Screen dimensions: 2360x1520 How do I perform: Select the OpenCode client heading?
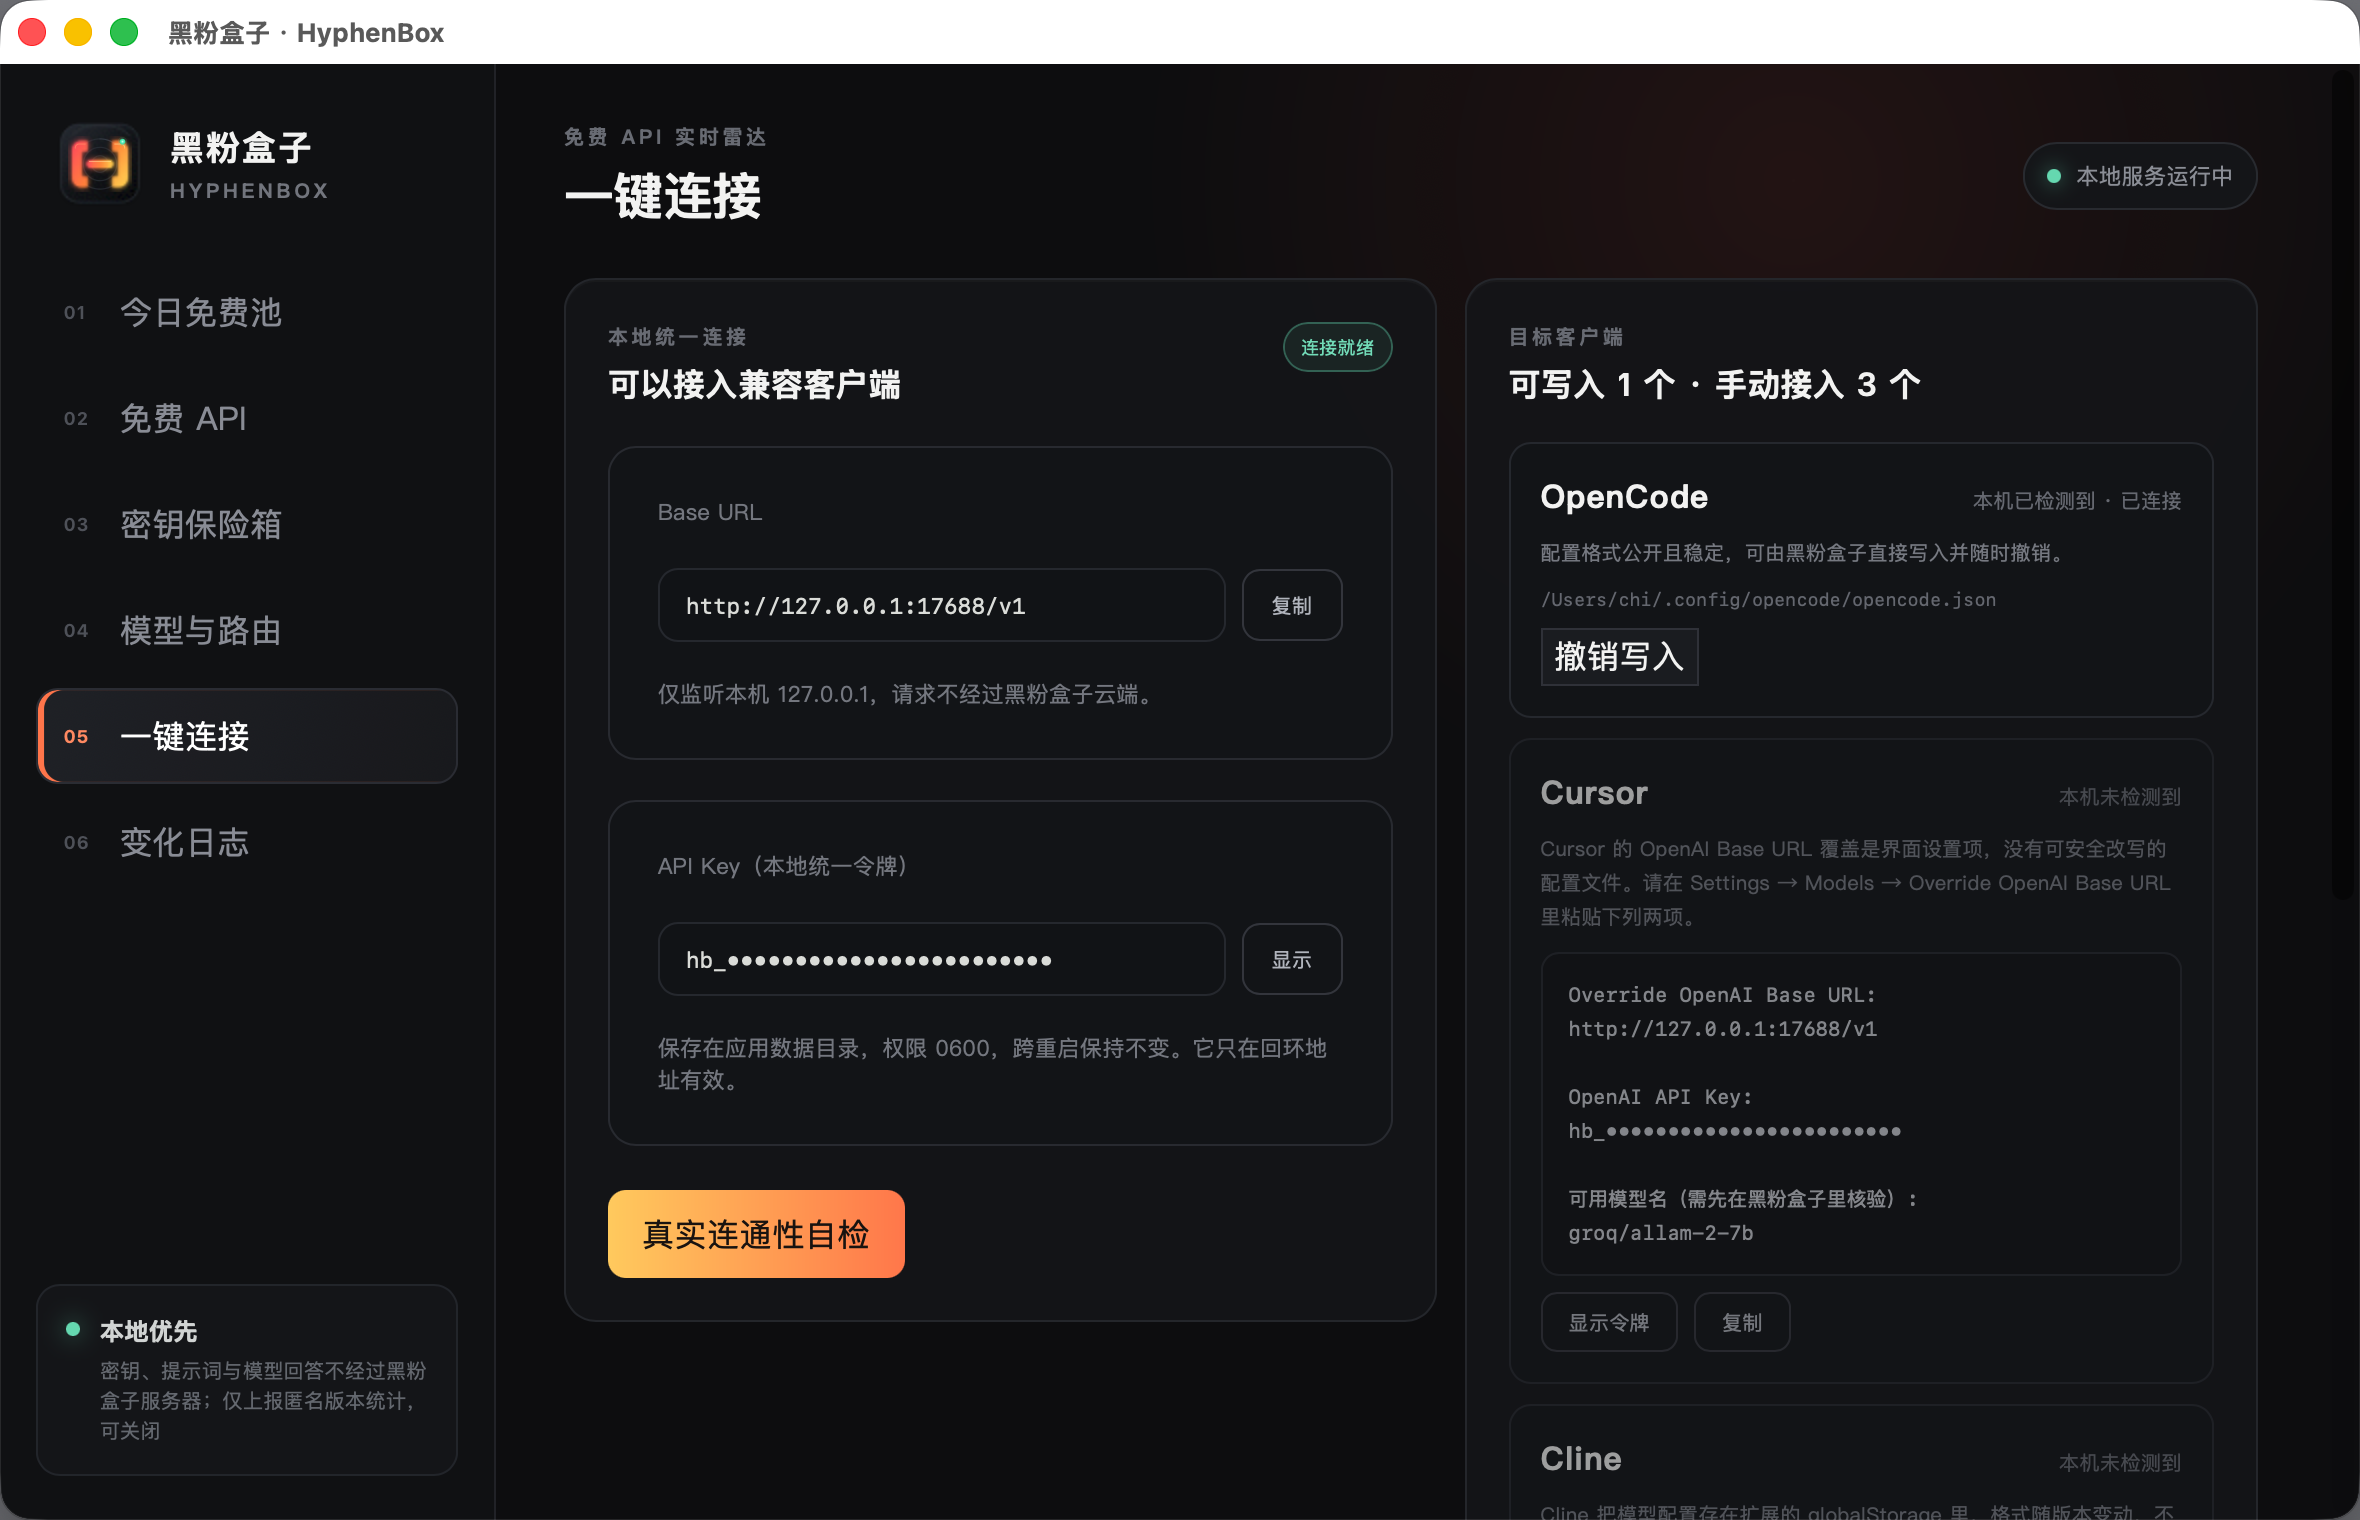(x=1624, y=497)
